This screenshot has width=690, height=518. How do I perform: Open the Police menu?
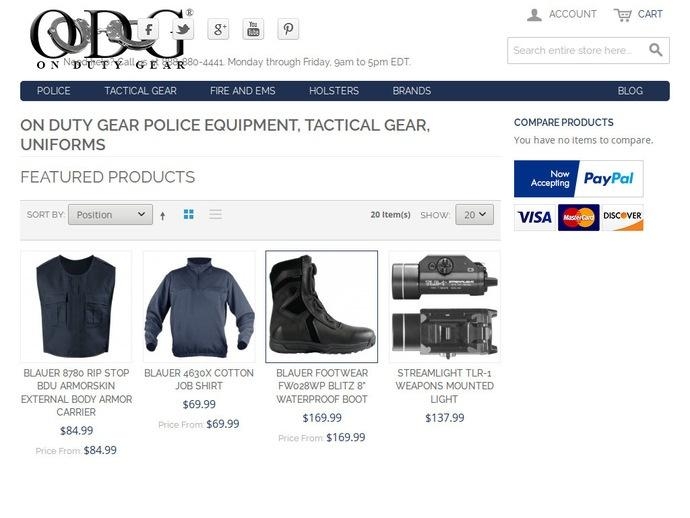click(x=54, y=91)
